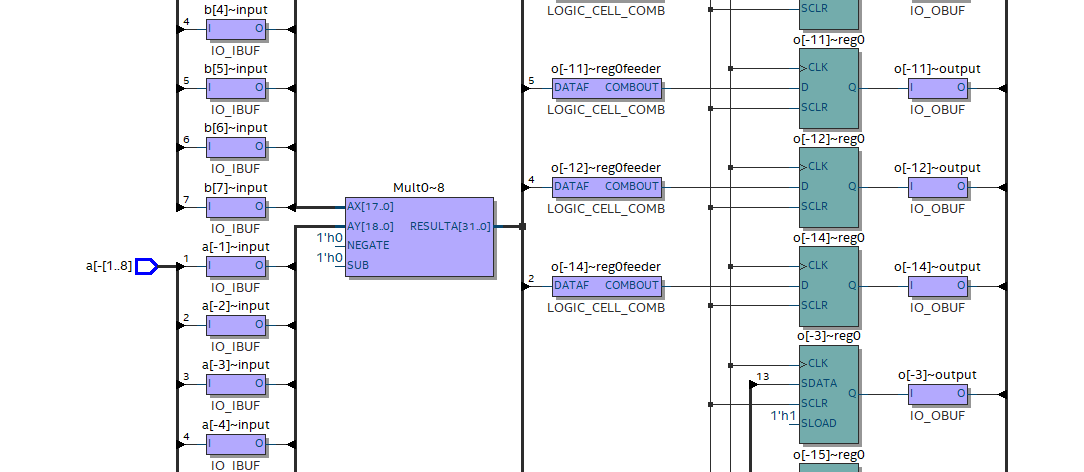Select the o[-11]~reg0 register block
Screen dimensions: 1084x472
click(829, 88)
